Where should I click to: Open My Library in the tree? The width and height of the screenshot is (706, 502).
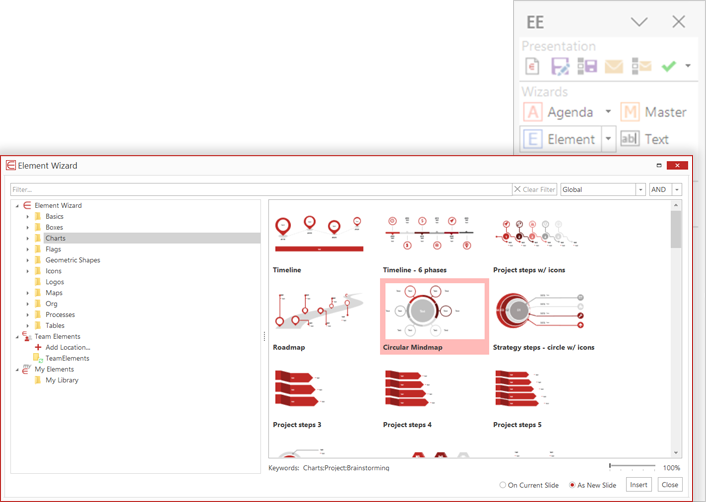(61, 380)
